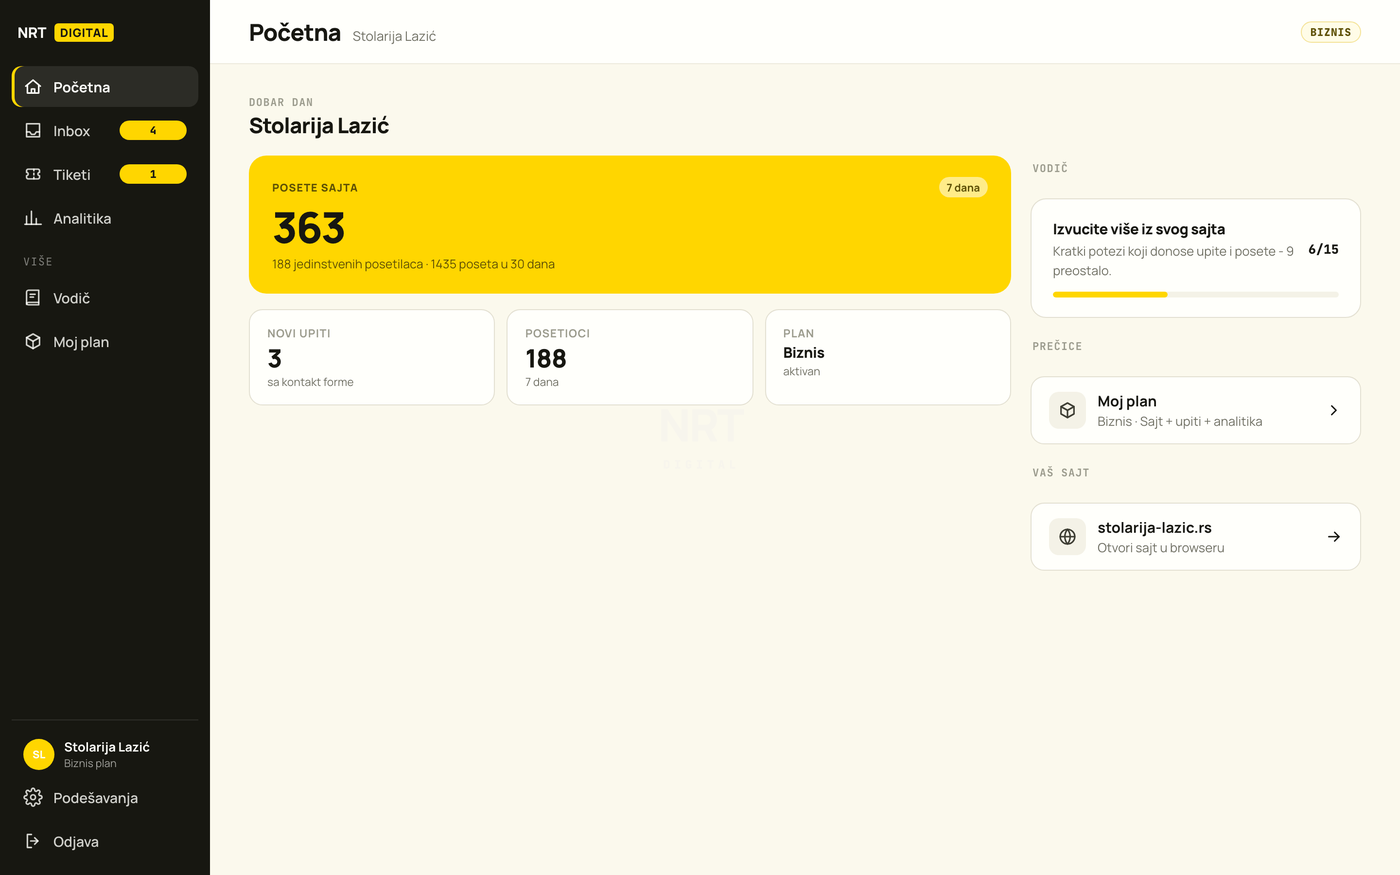Click the home icon beside Početna
This screenshot has height=875, width=1400.
(x=33, y=87)
